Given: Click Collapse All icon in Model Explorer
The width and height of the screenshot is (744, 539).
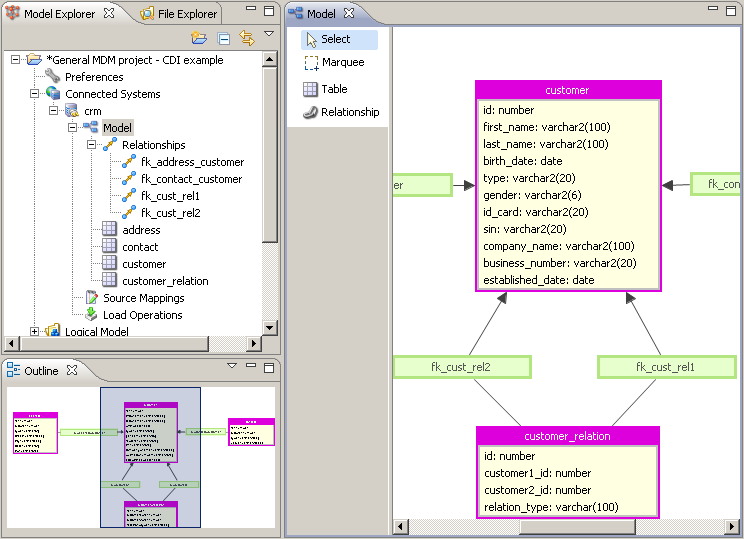Looking at the screenshot, I should pos(223,38).
